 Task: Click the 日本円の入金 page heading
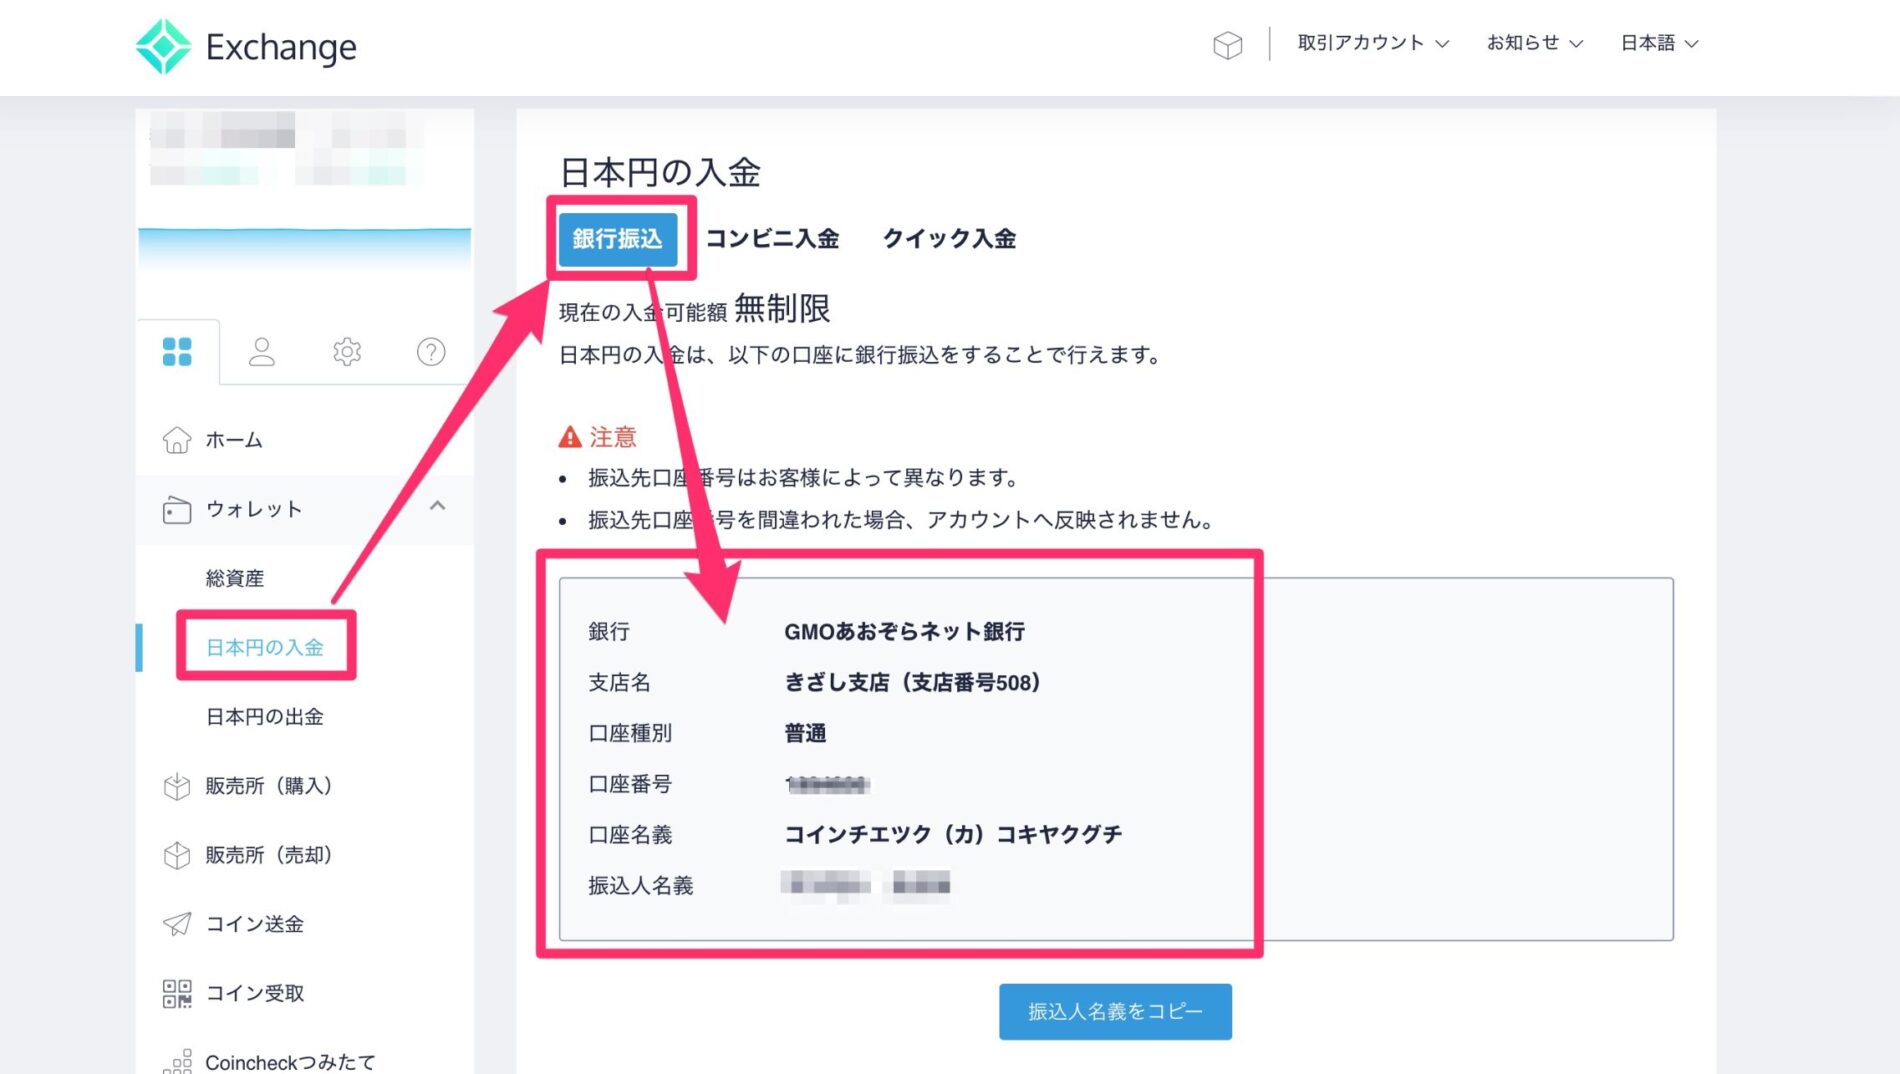pos(660,172)
